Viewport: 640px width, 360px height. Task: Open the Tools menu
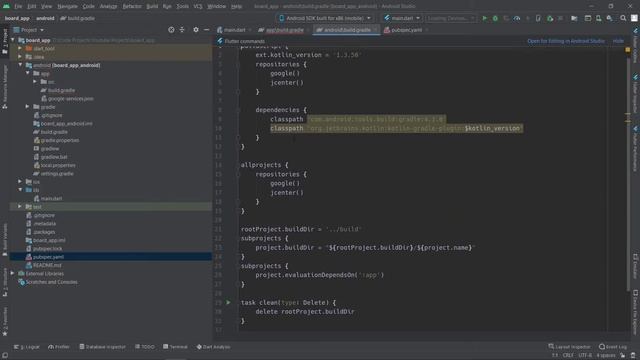click(182, 6)
